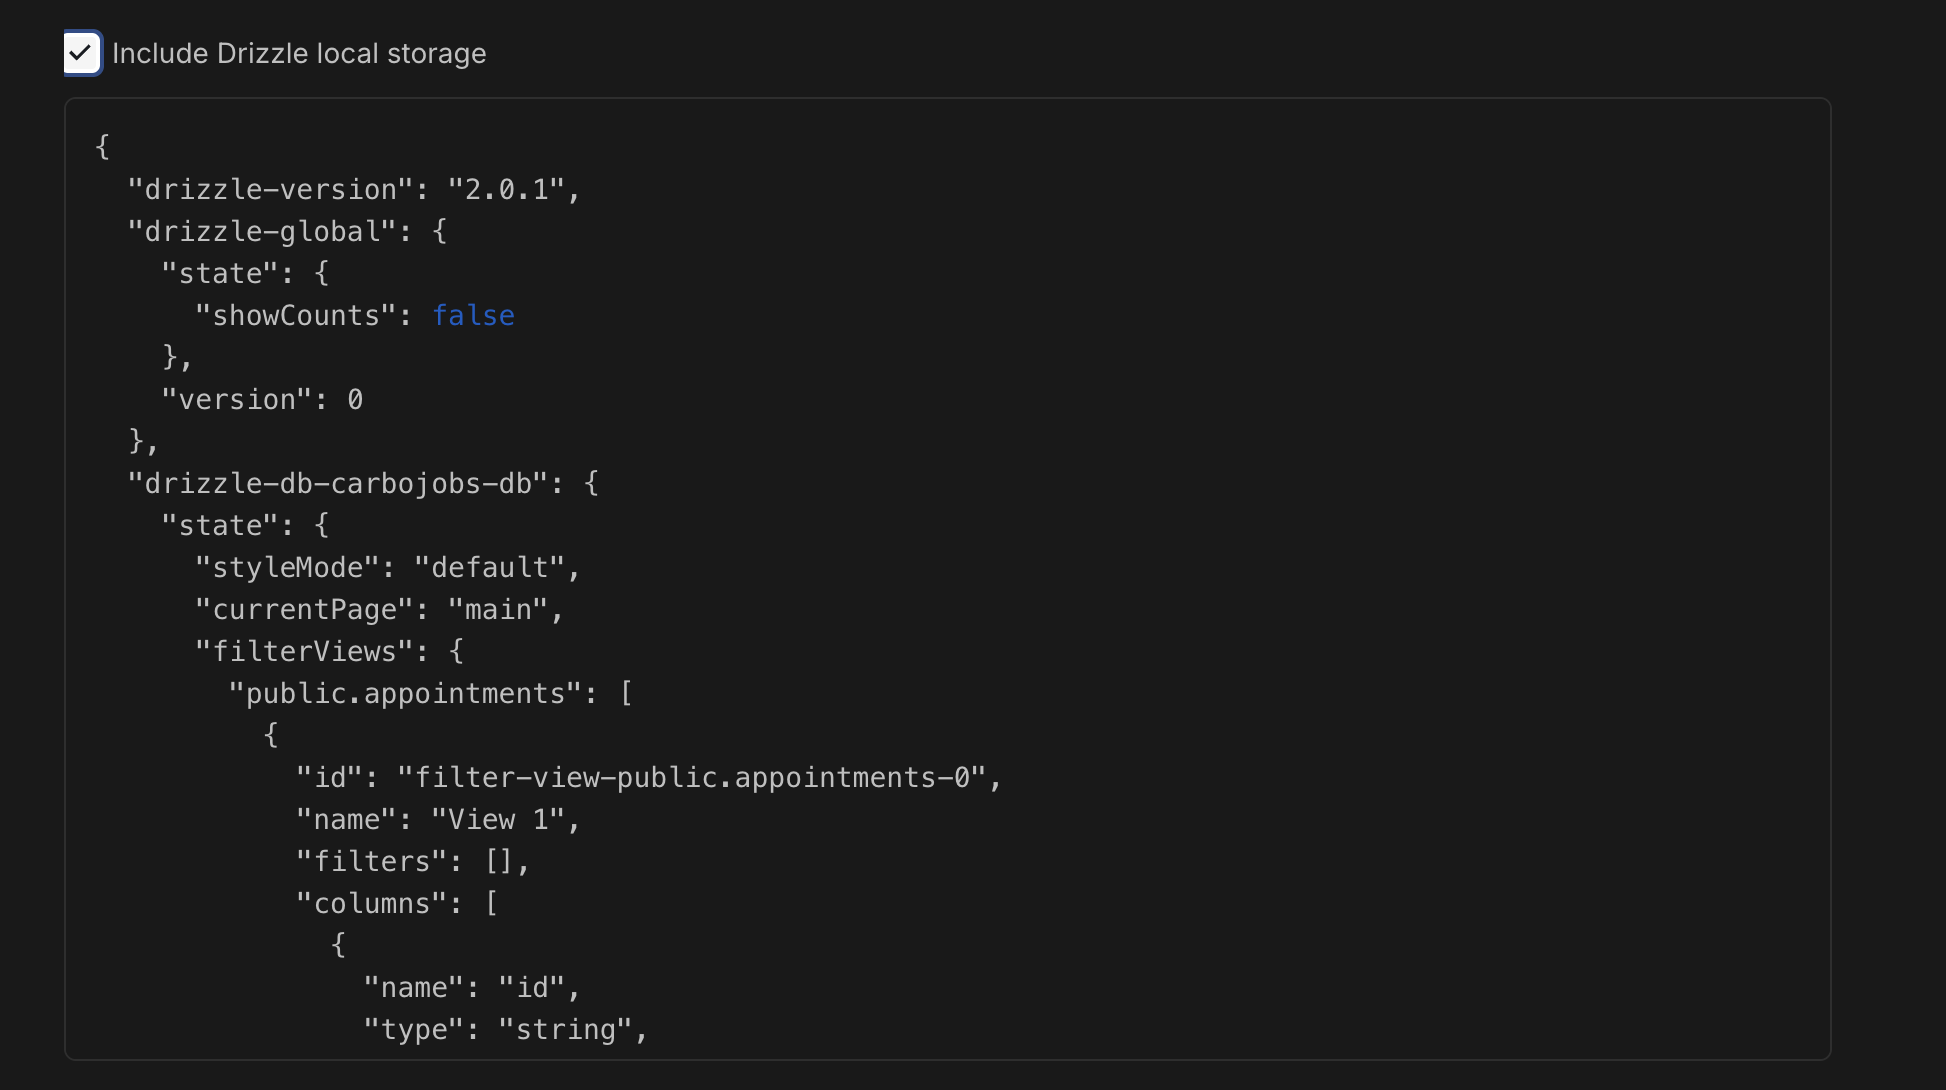Image resolution: width=1946 pixels, height=1090 pixels.
Task: Click the "filters": [] line
Action: point(411,861)
